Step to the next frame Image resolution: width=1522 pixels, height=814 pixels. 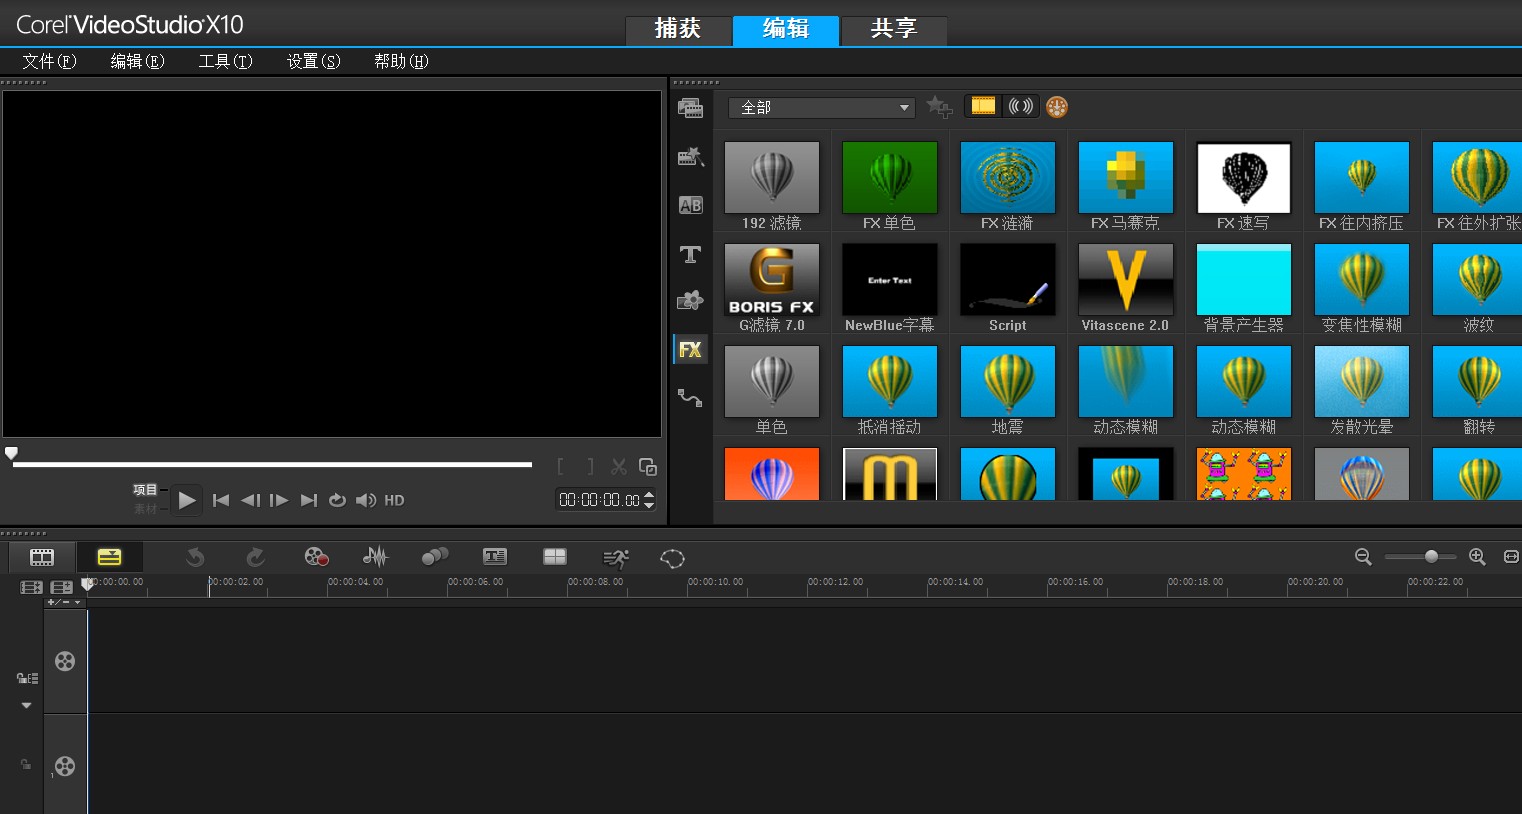point(279,500)
